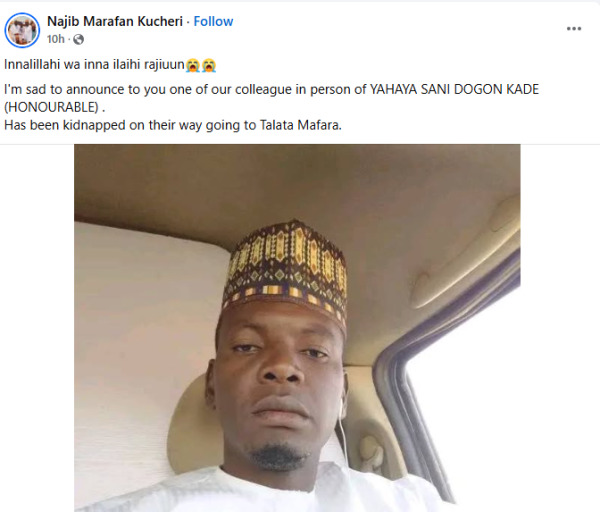The width and height of the screenshot is (600, 512).
Task: Open the three-dot post options menu
Action: (574, 29)
